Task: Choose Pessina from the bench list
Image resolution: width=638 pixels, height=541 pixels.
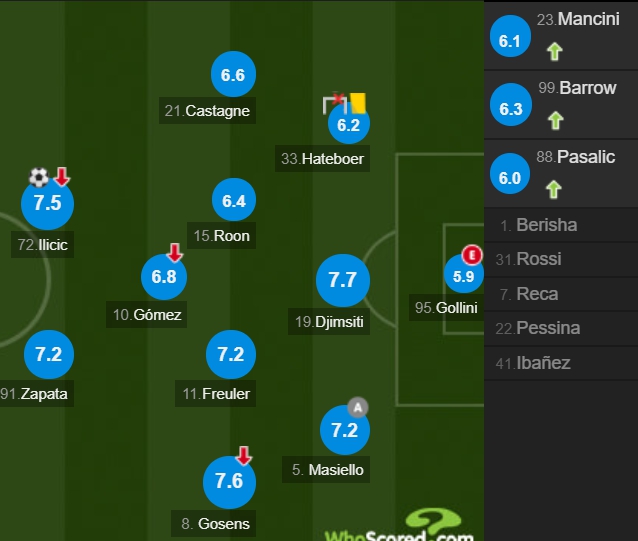Action: 561,328
